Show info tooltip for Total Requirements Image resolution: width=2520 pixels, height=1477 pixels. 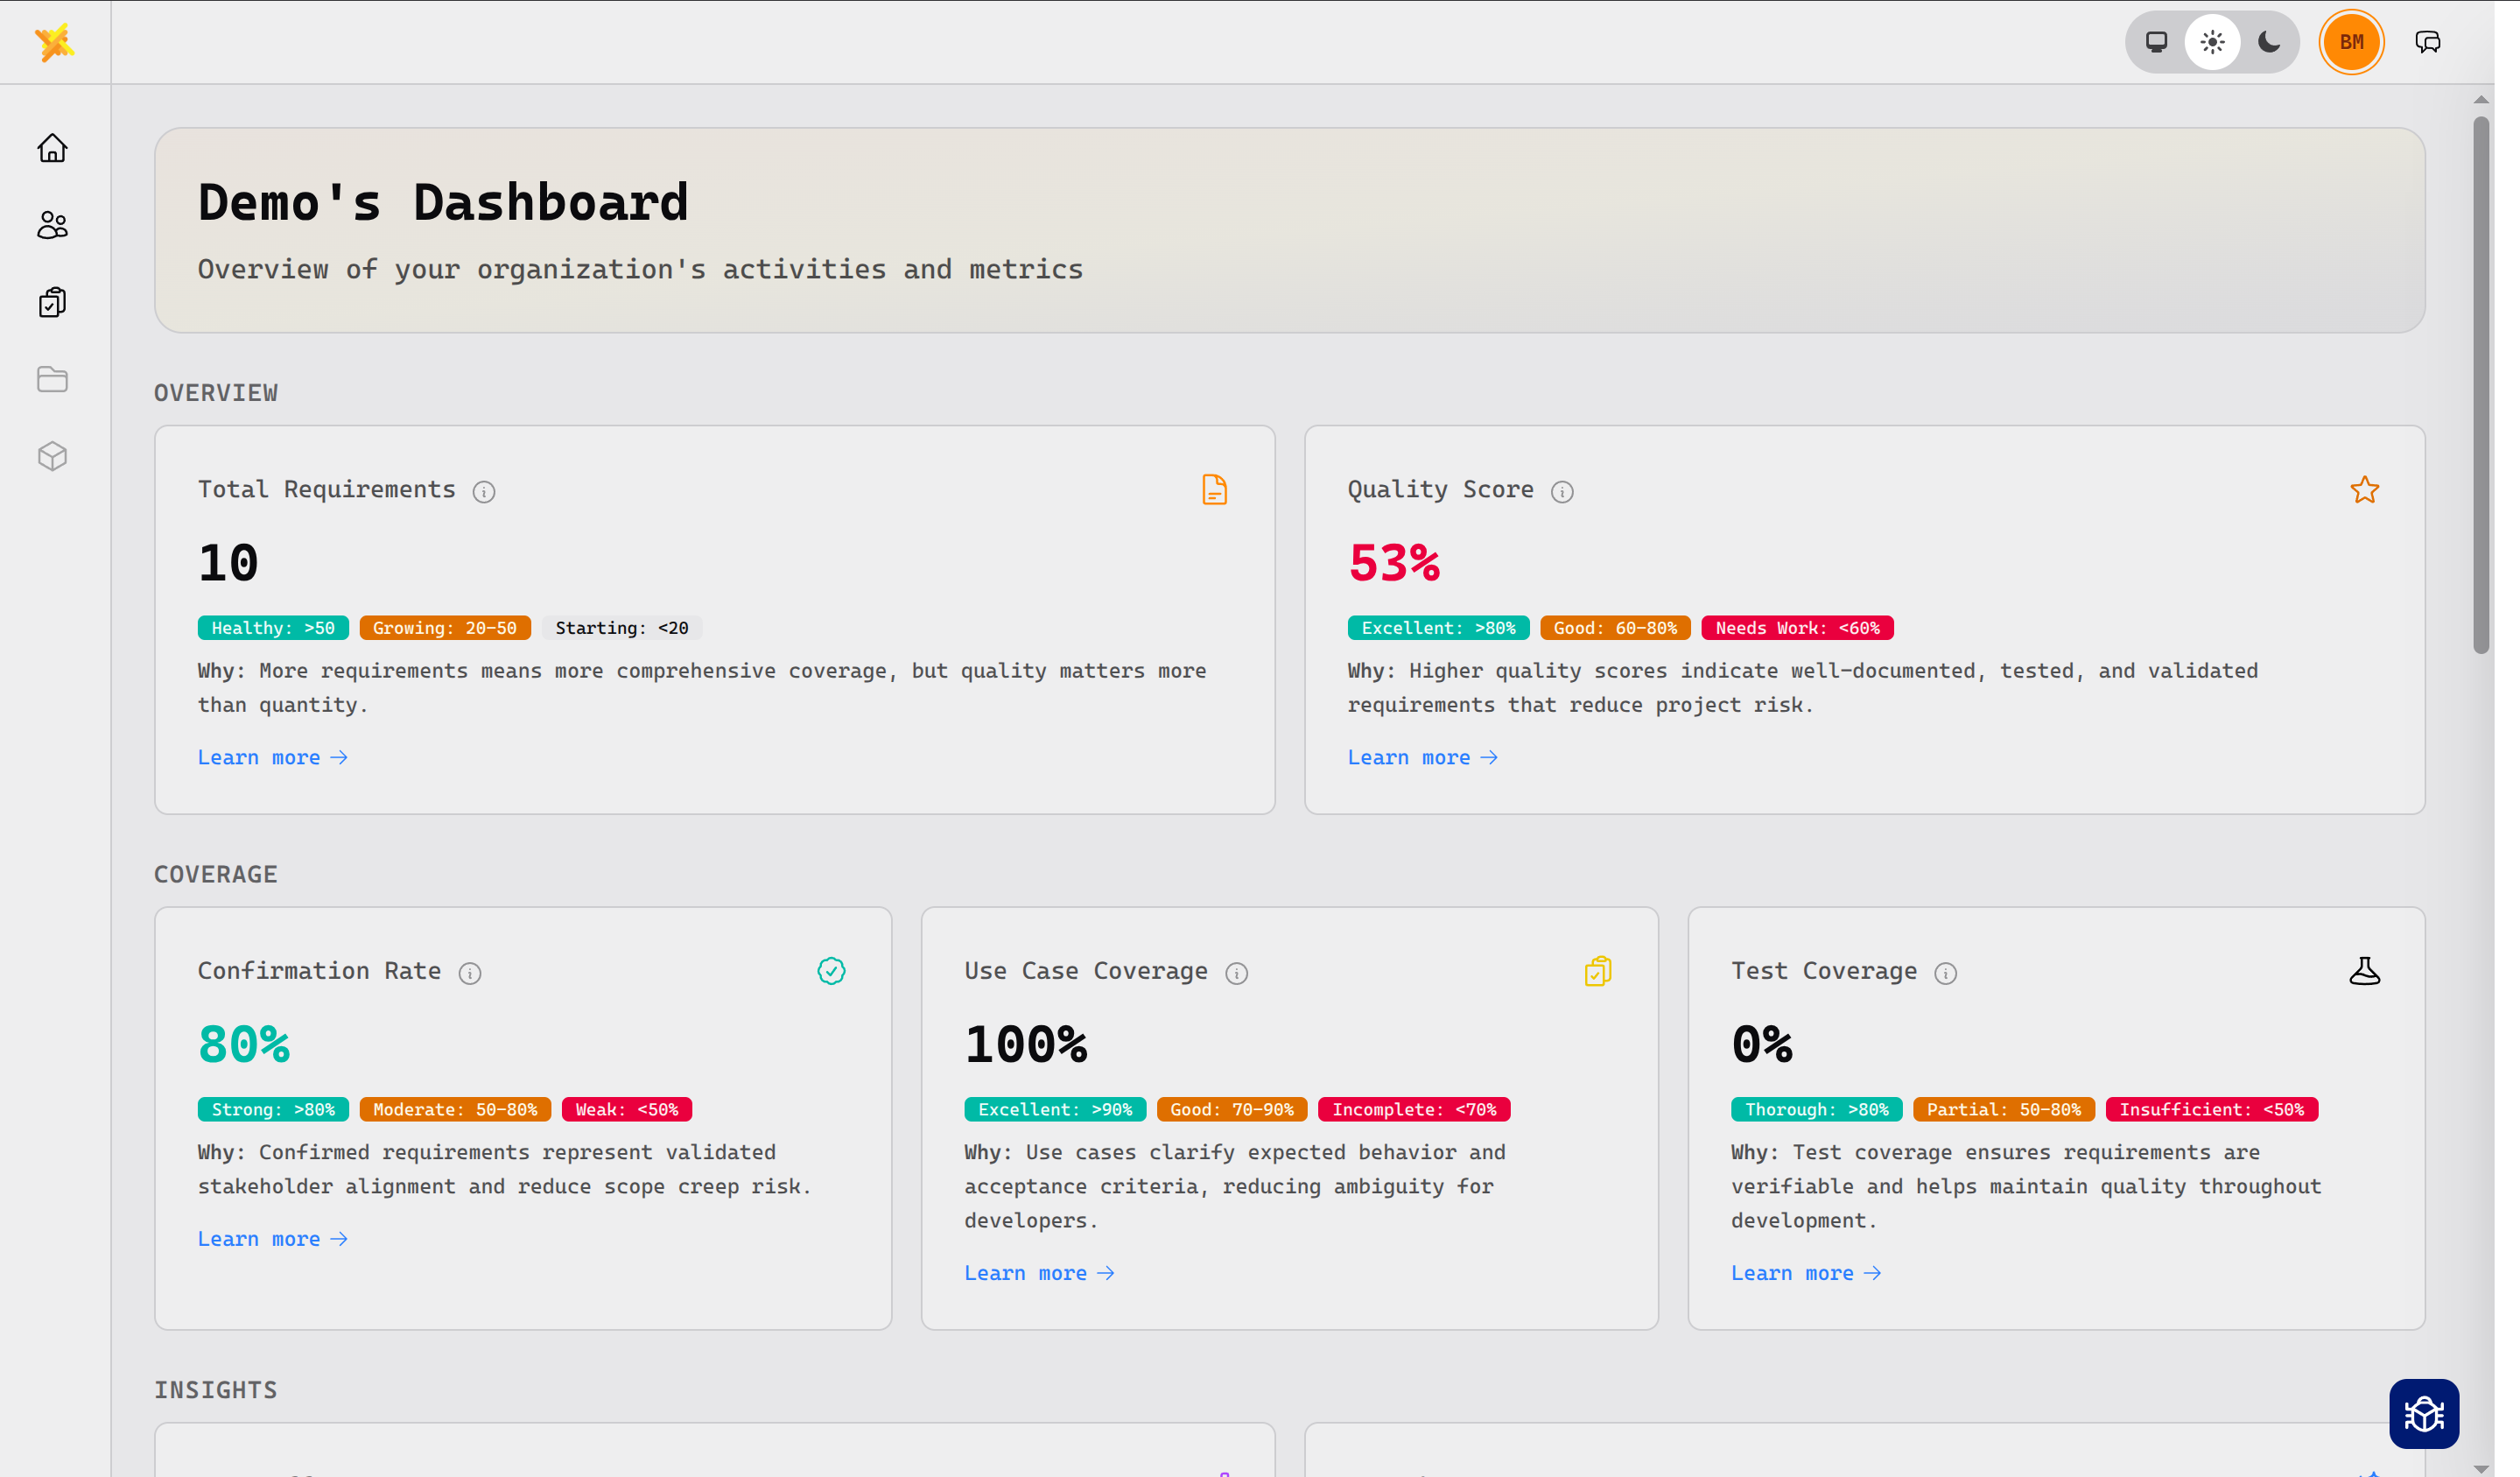(484, 491)
